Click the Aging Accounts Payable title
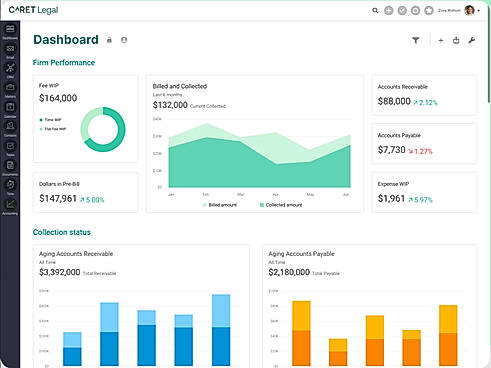 tap(301, 254)
